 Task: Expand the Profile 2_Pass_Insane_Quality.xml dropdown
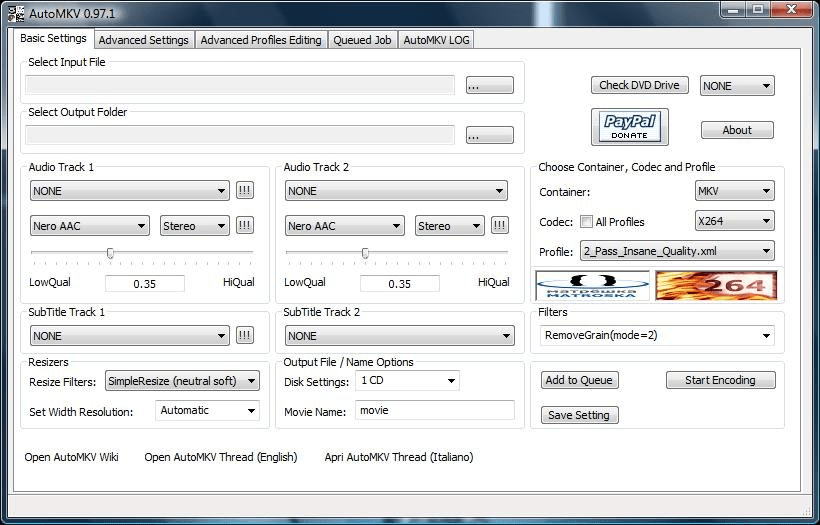(x=677, y=251)
